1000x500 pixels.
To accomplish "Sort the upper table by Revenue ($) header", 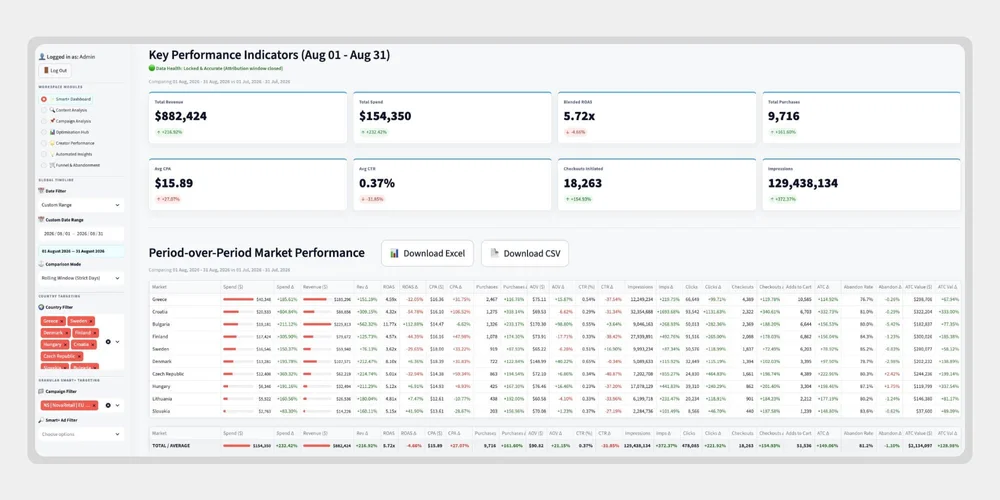I will click(x=327, y=288).
